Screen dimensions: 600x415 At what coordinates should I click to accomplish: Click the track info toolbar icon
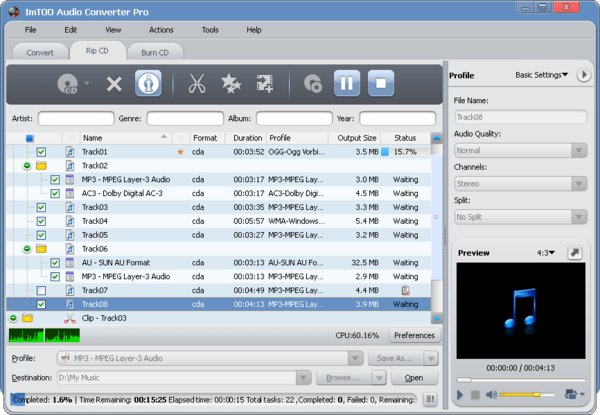148,83
